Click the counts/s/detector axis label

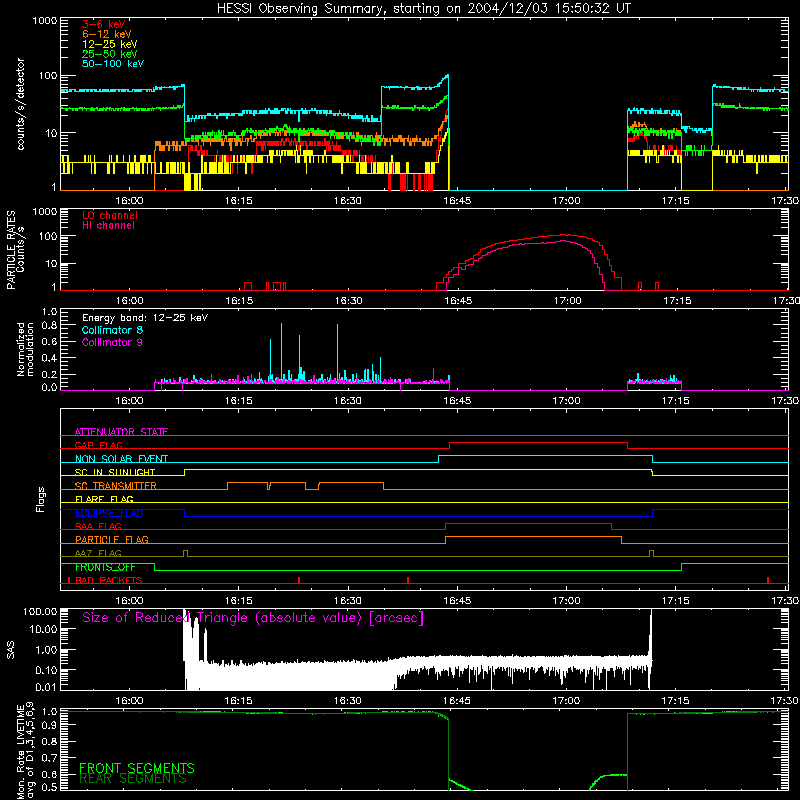point(20,104)
